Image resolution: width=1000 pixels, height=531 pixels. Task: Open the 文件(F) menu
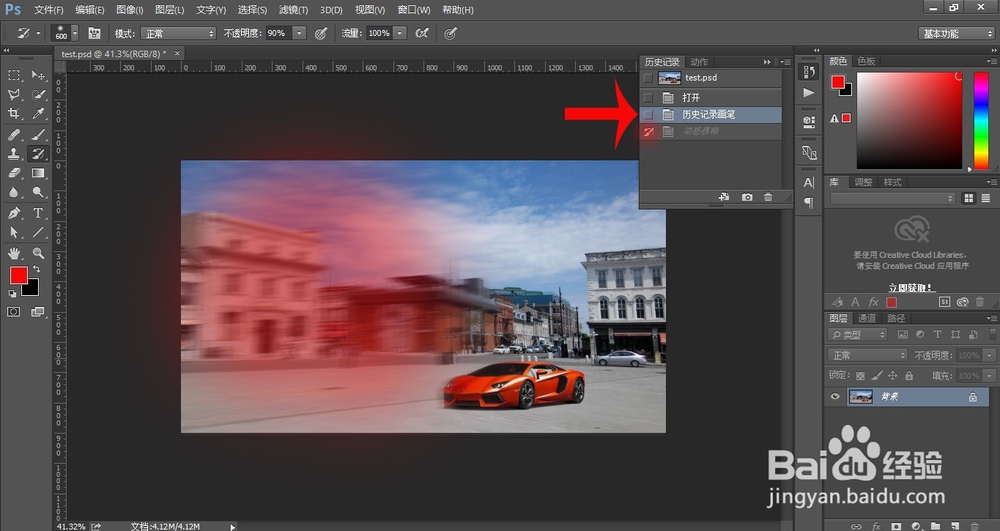[x=48, y=10]
